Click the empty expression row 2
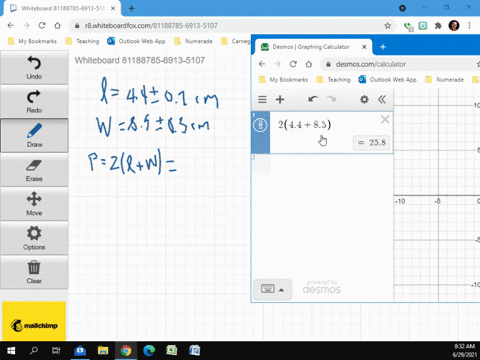480x360 pixels. click(322, 165)
